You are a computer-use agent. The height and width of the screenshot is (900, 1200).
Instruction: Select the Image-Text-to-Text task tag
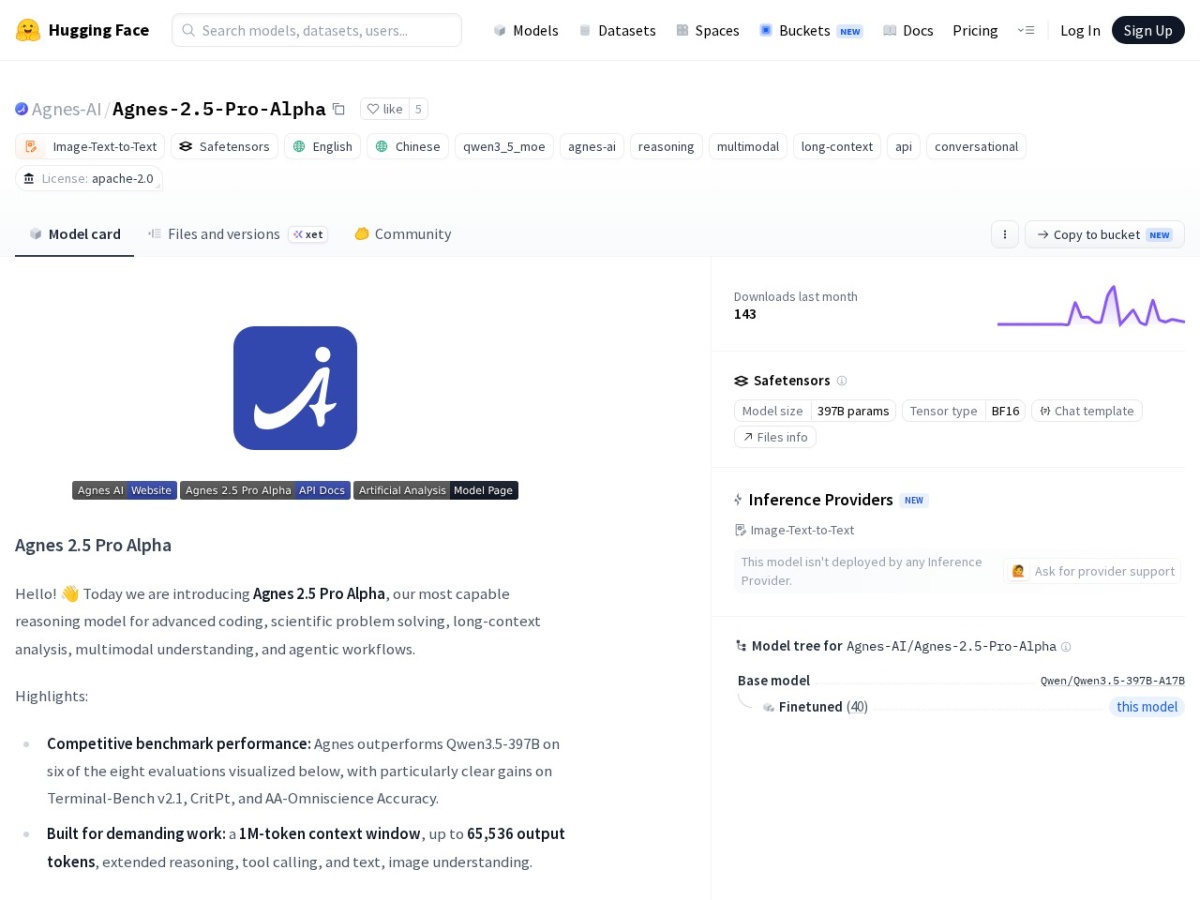(x=90, y=147)
